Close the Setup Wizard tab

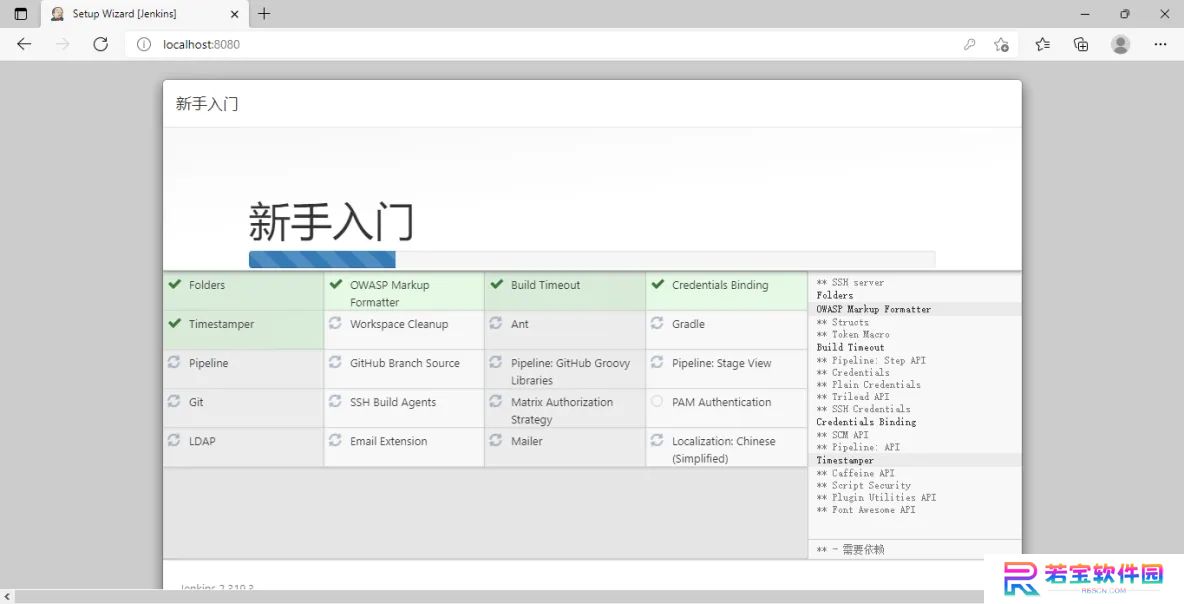coord(234,14)
